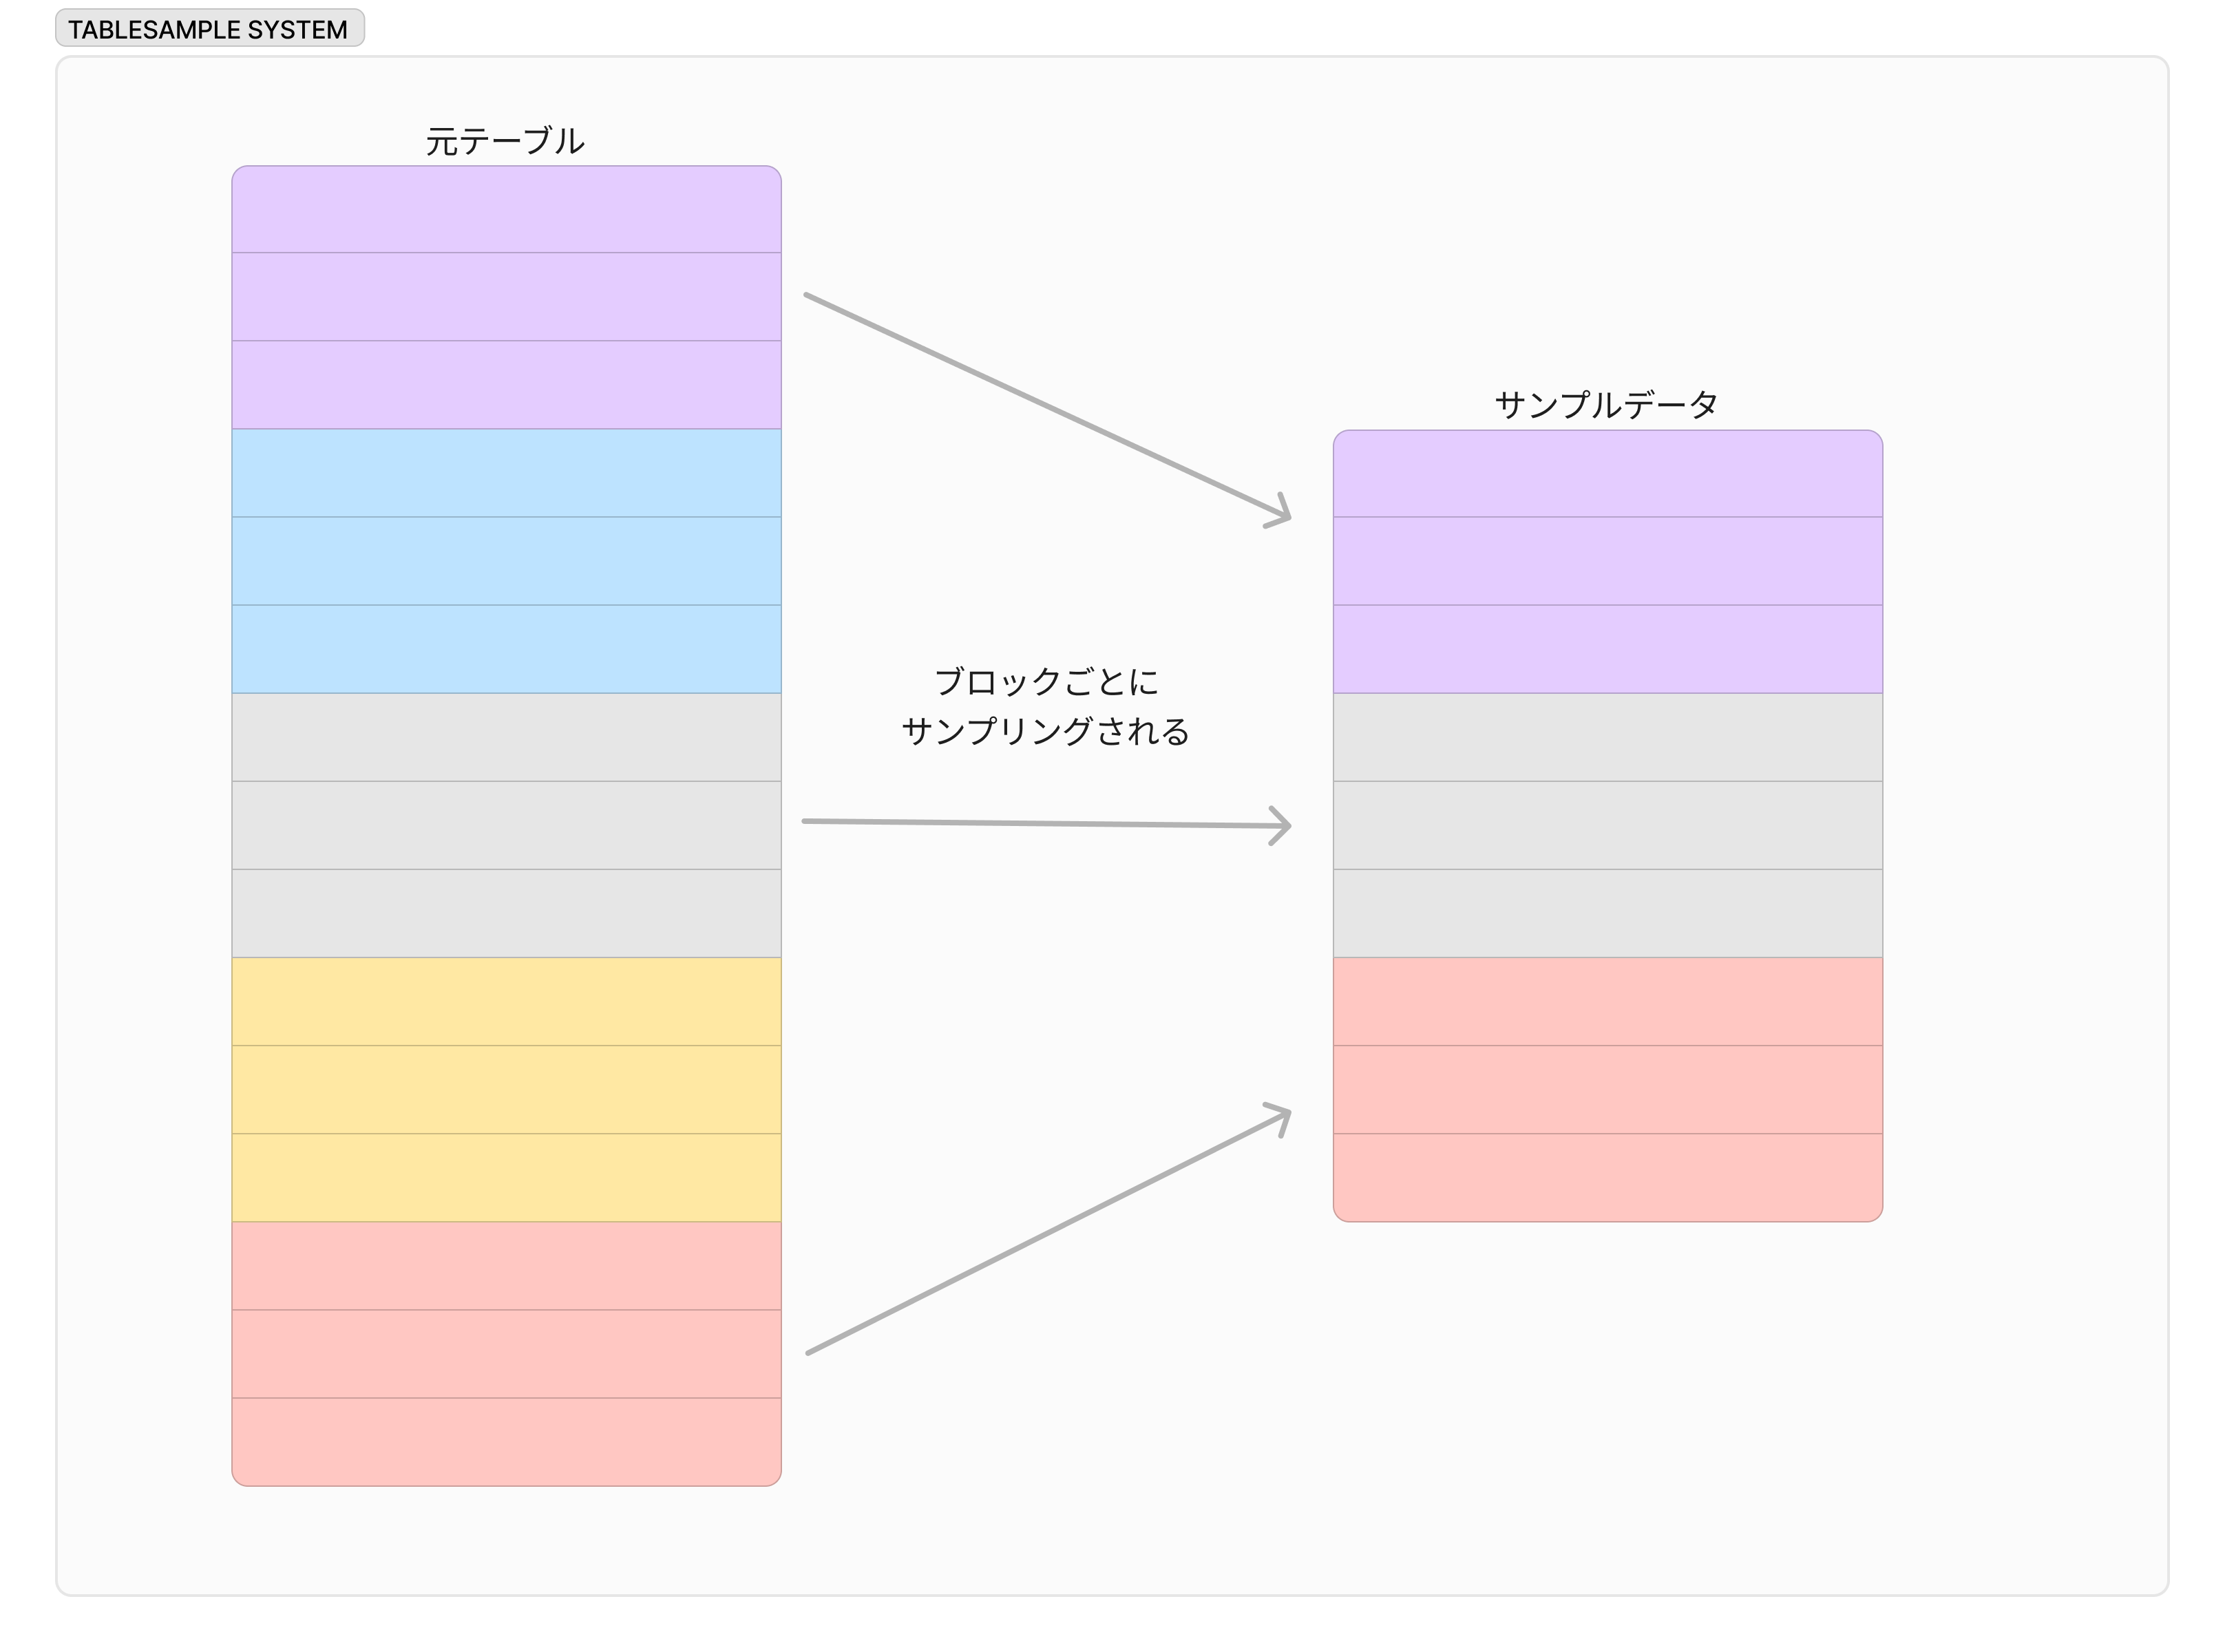Click the bottom pink row in 元テーブル
Viewport: 2225px width, 1652px height.
click(x=506, y=1441)
